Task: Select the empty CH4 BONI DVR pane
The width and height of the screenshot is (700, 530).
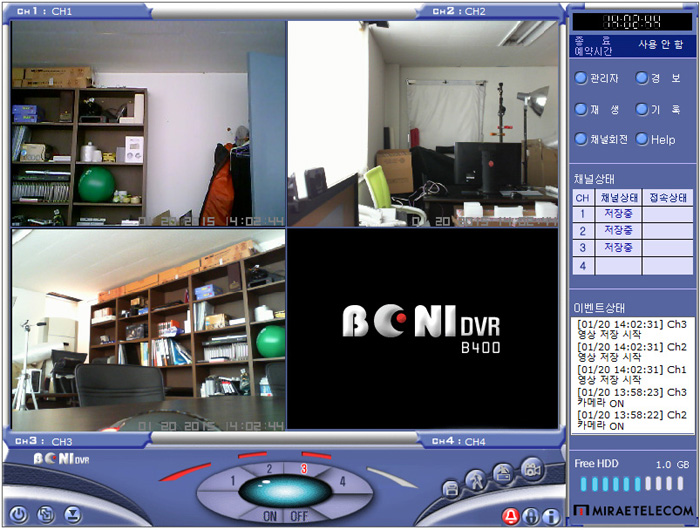Action: pos(423,329)
